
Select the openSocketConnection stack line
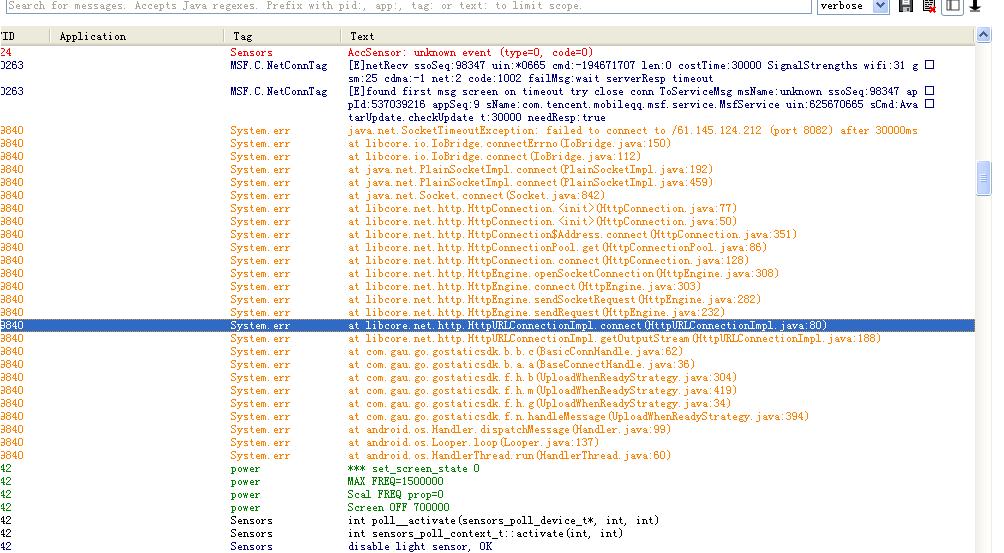[487, 273]
